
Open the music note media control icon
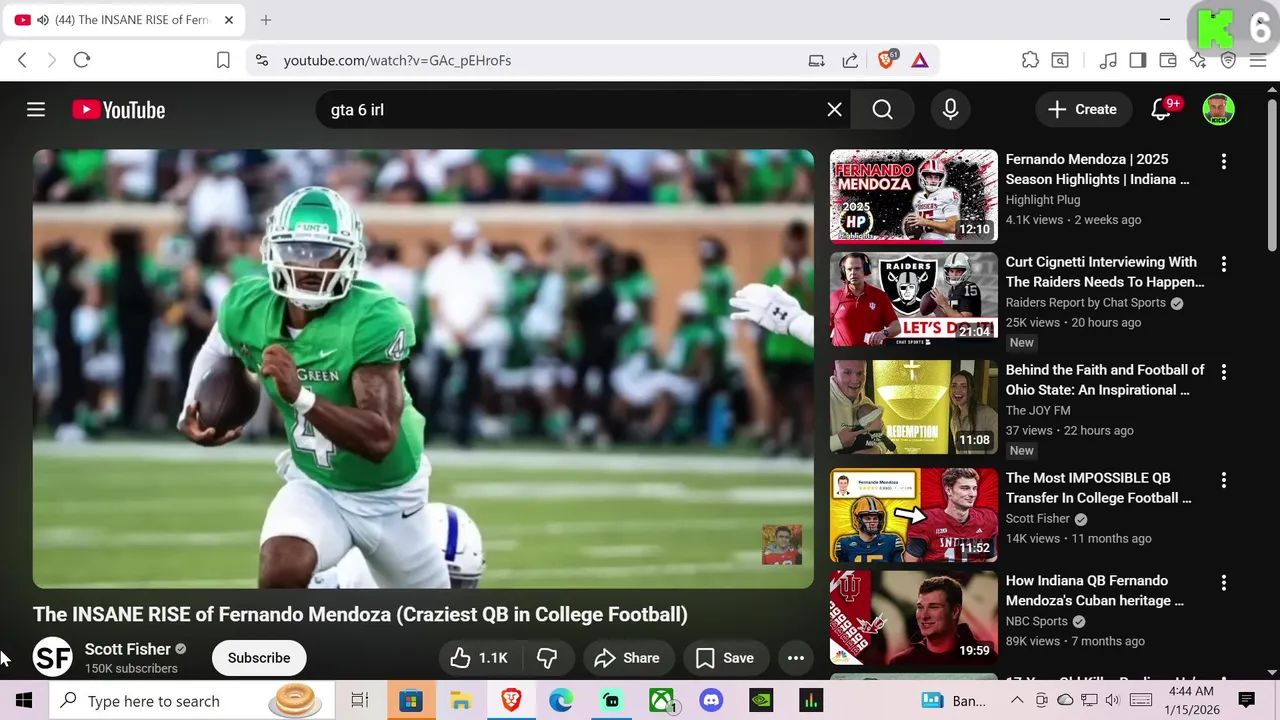click(x=1108, y=60)
